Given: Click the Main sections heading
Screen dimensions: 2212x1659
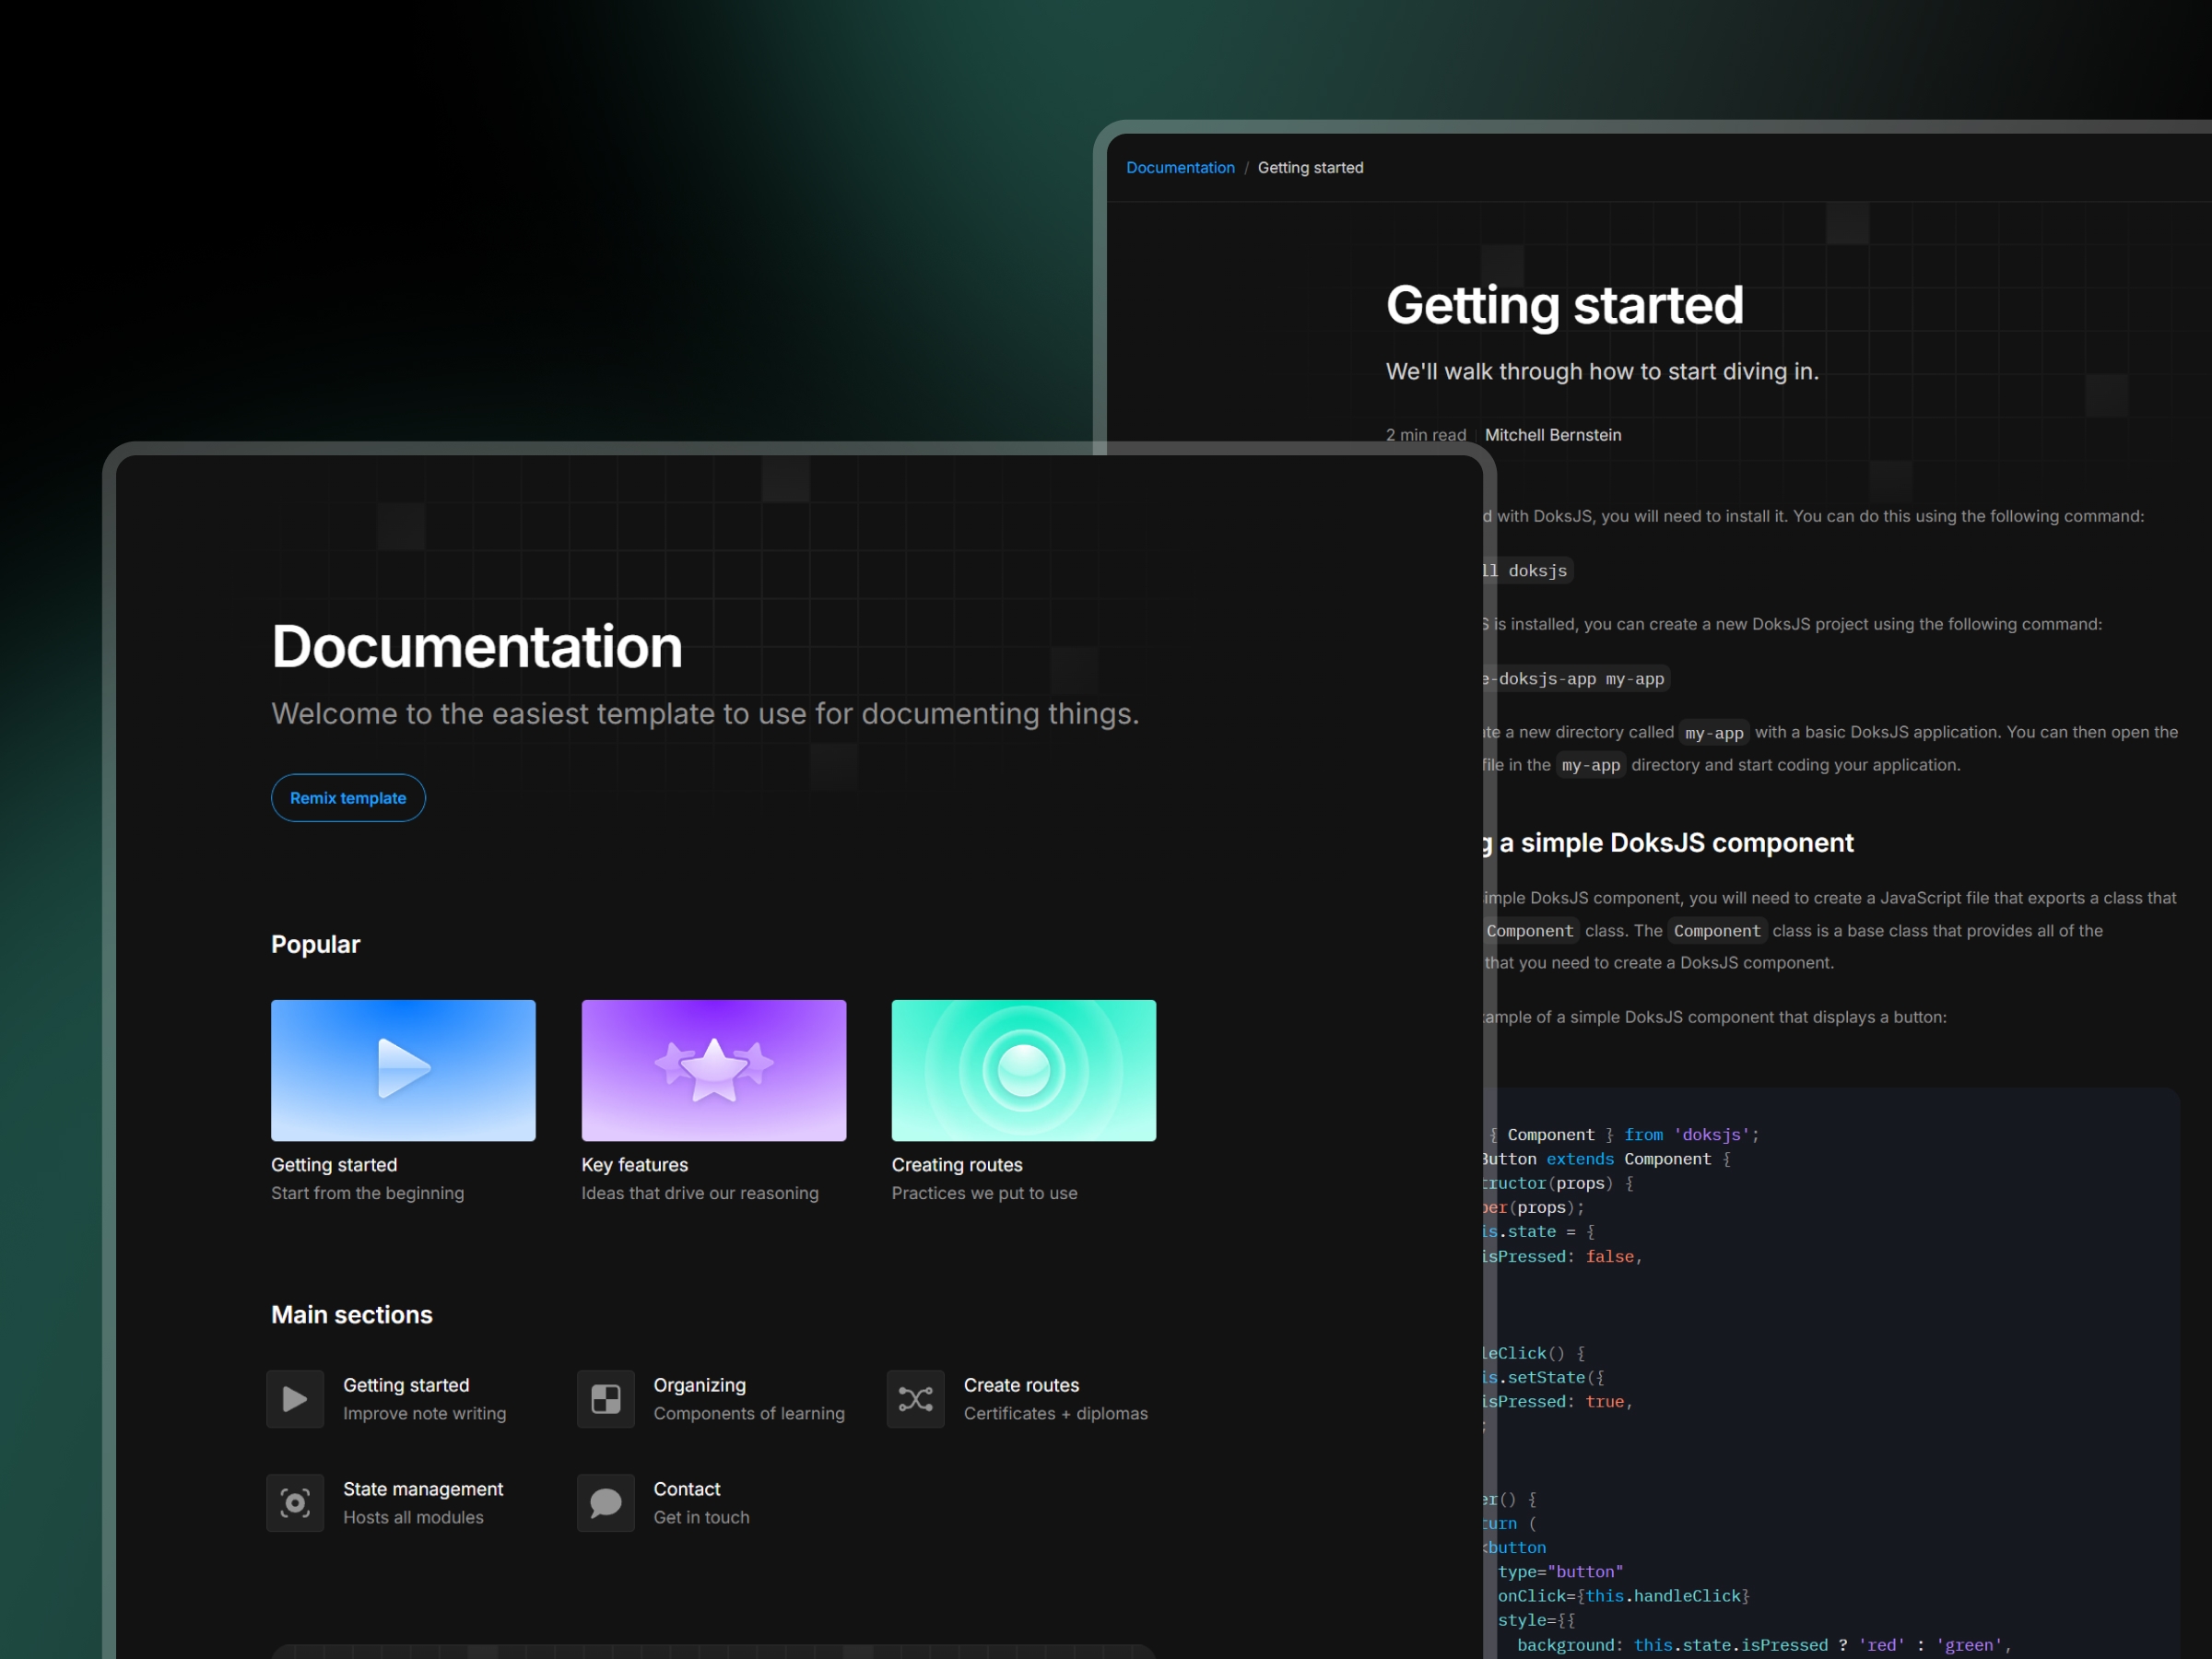Looking at the screenshot, I should (x=351, y=1314).
